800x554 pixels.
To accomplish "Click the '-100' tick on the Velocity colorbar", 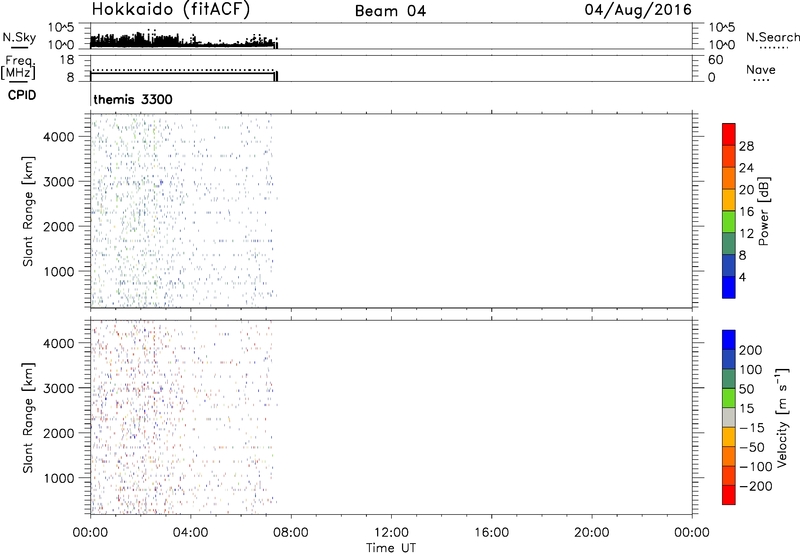I will [756, 467].
